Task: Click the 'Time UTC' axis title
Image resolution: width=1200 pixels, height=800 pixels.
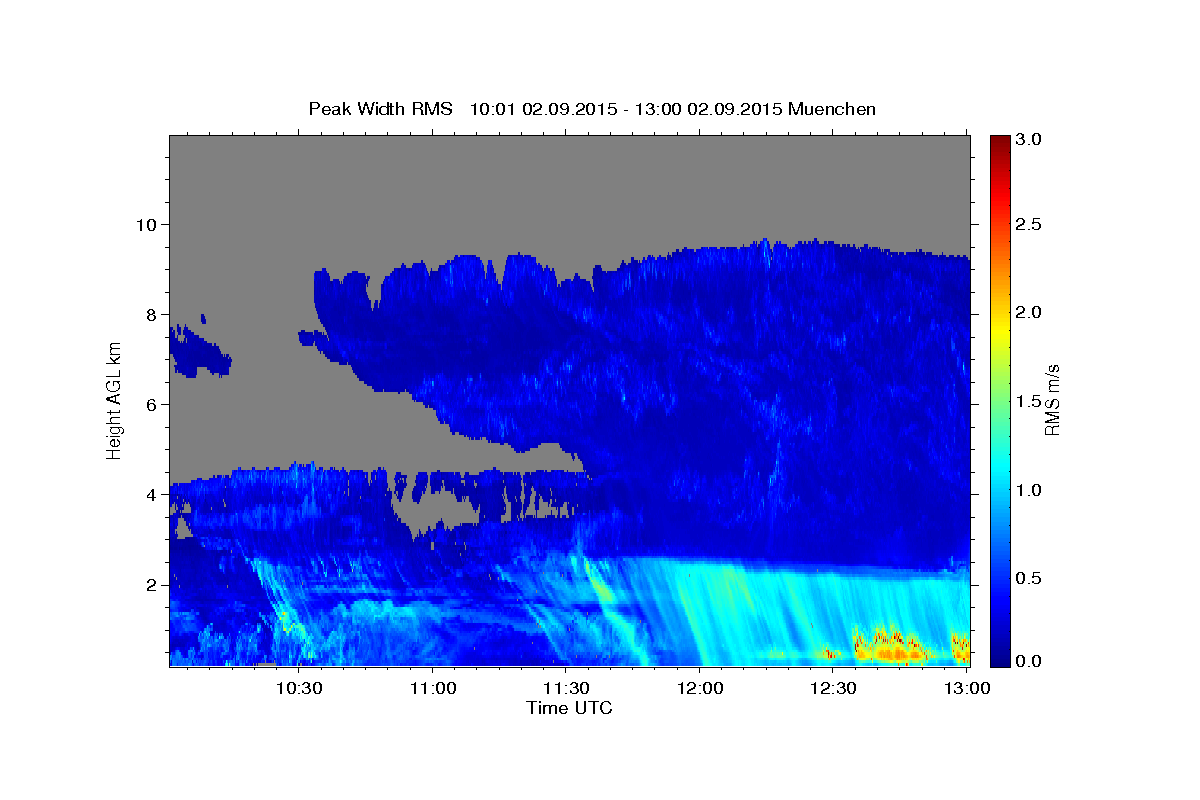Action: [x=569, y=708]
